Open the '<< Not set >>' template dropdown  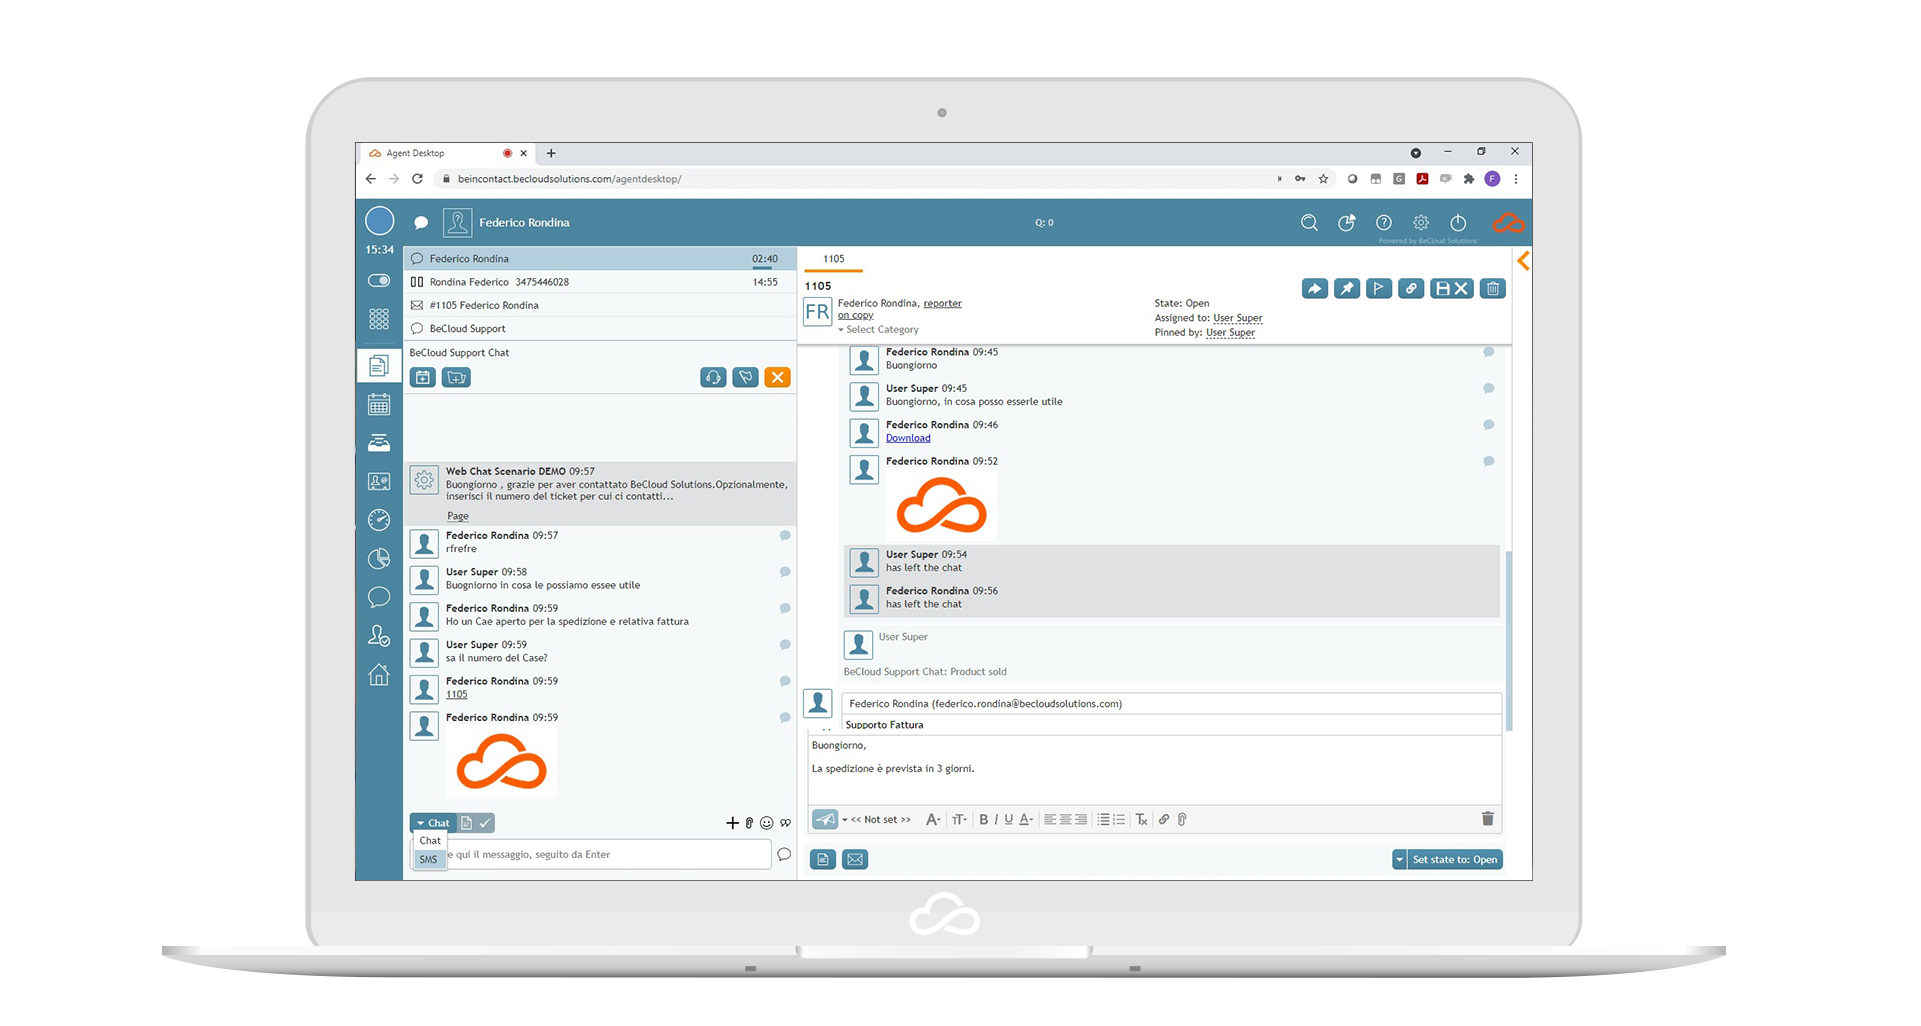click(877, 820)
